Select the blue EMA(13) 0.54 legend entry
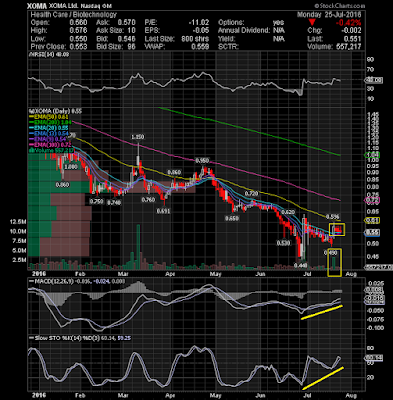 [x=49, y=134]
